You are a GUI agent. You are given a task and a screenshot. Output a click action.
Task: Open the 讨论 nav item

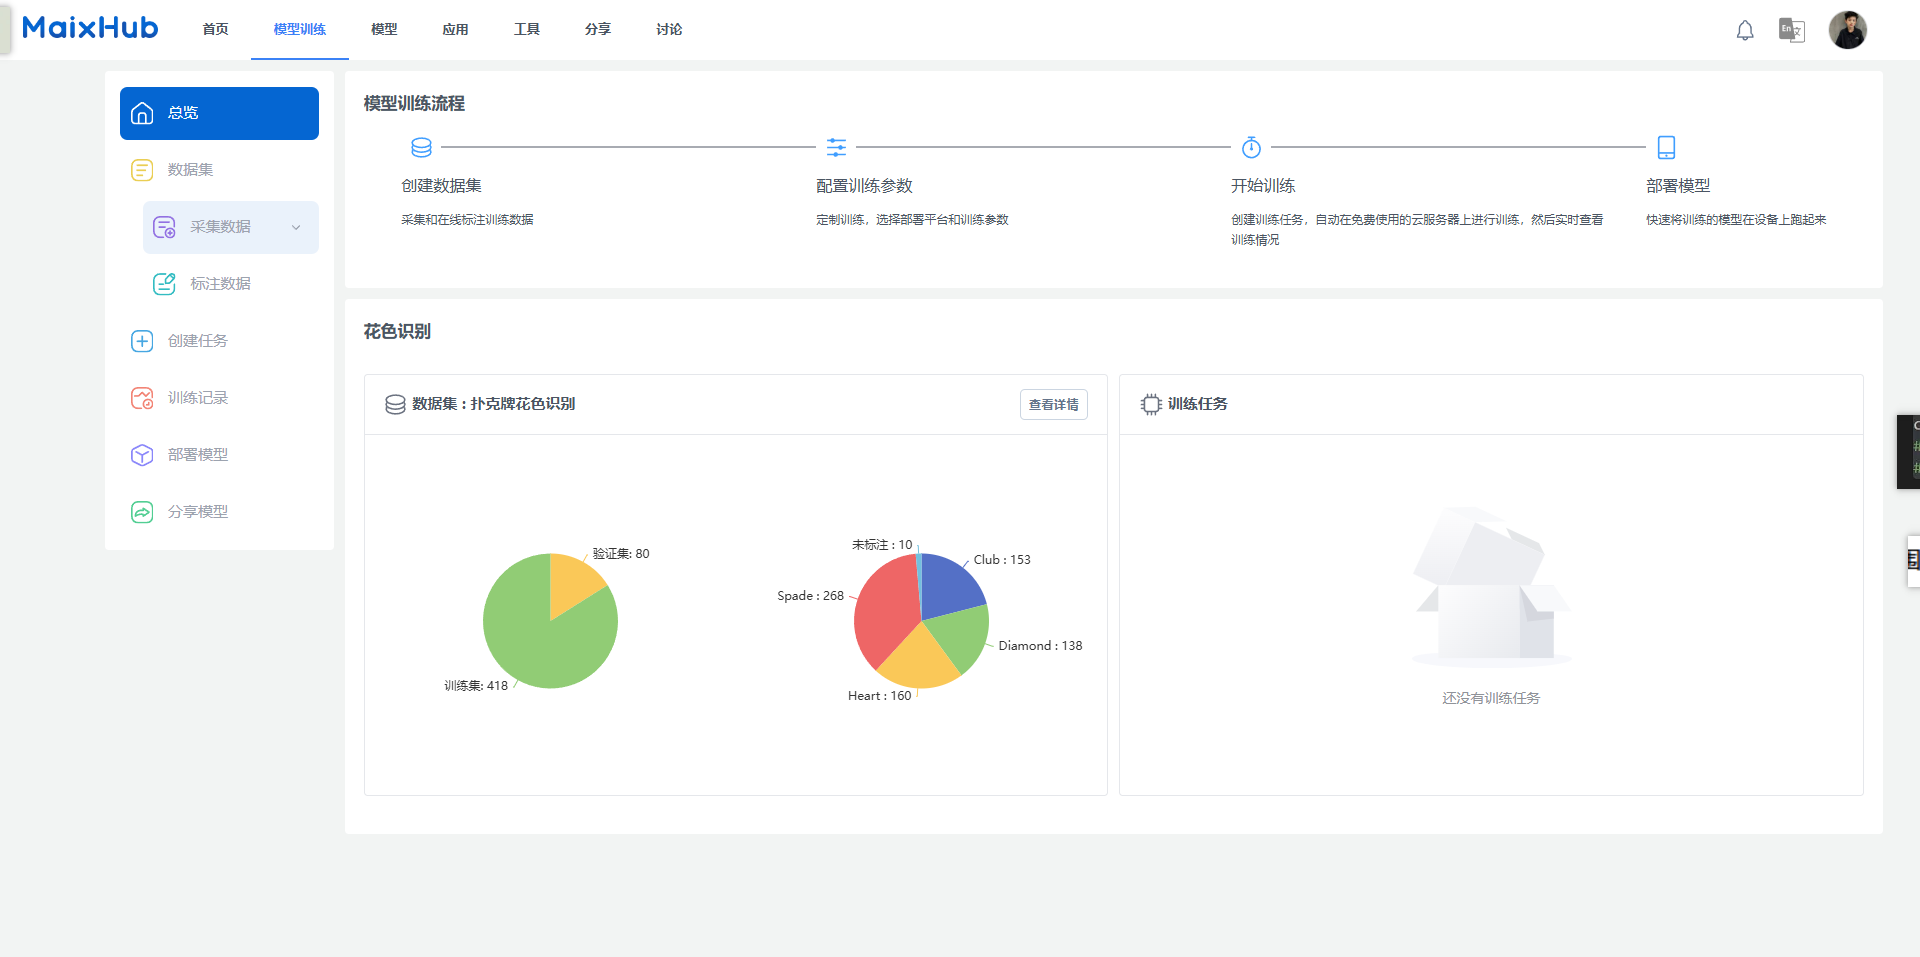[x=669, y=30]
